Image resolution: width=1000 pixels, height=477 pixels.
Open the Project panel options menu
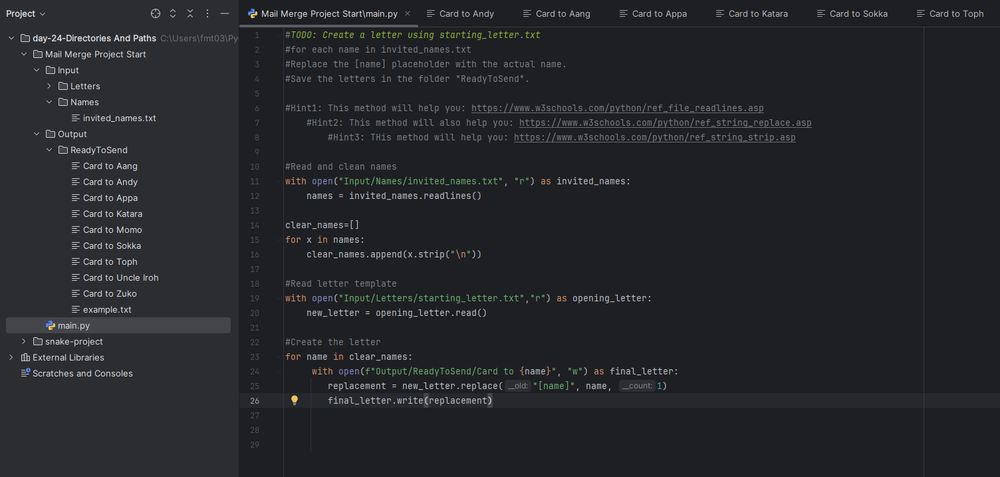207,13
